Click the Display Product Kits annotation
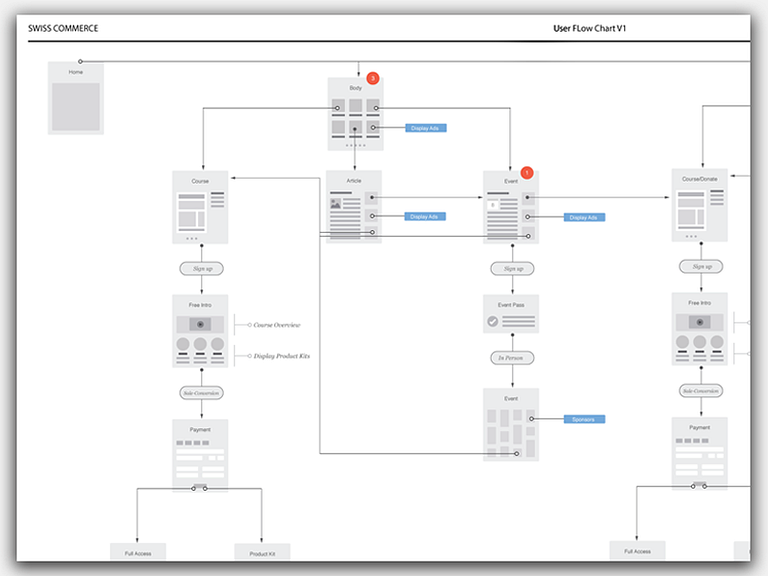Viewport: 768px width, 576px height. click(x=282, y=356)
